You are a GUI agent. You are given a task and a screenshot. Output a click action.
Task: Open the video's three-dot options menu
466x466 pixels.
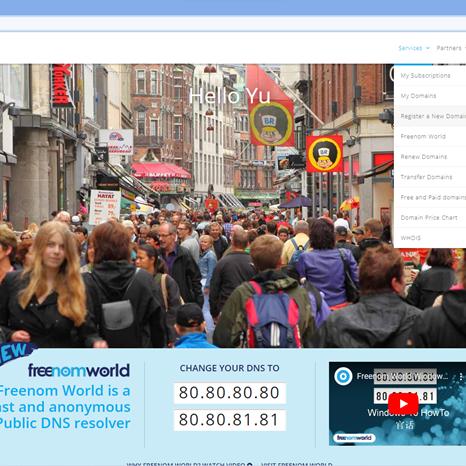[x=461, y=377]
